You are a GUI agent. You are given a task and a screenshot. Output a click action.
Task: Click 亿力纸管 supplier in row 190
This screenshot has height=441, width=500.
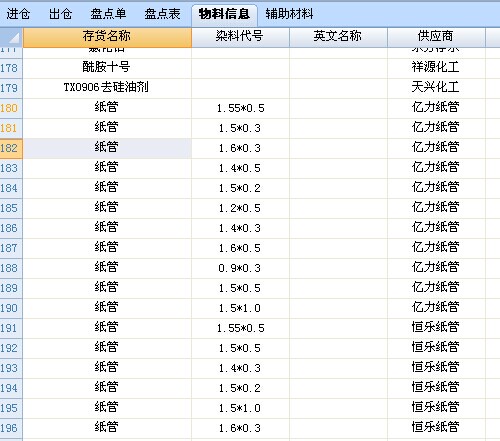(436, 308)
